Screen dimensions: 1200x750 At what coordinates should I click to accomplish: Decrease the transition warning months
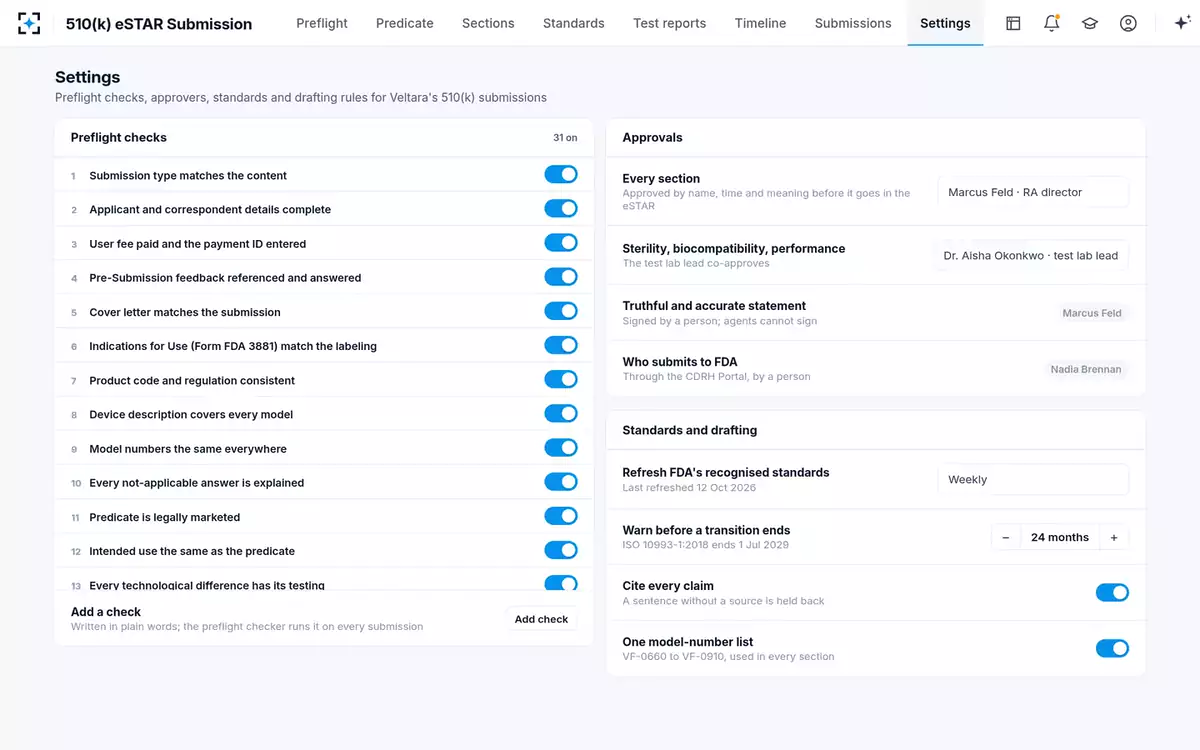click(1006, 538)
